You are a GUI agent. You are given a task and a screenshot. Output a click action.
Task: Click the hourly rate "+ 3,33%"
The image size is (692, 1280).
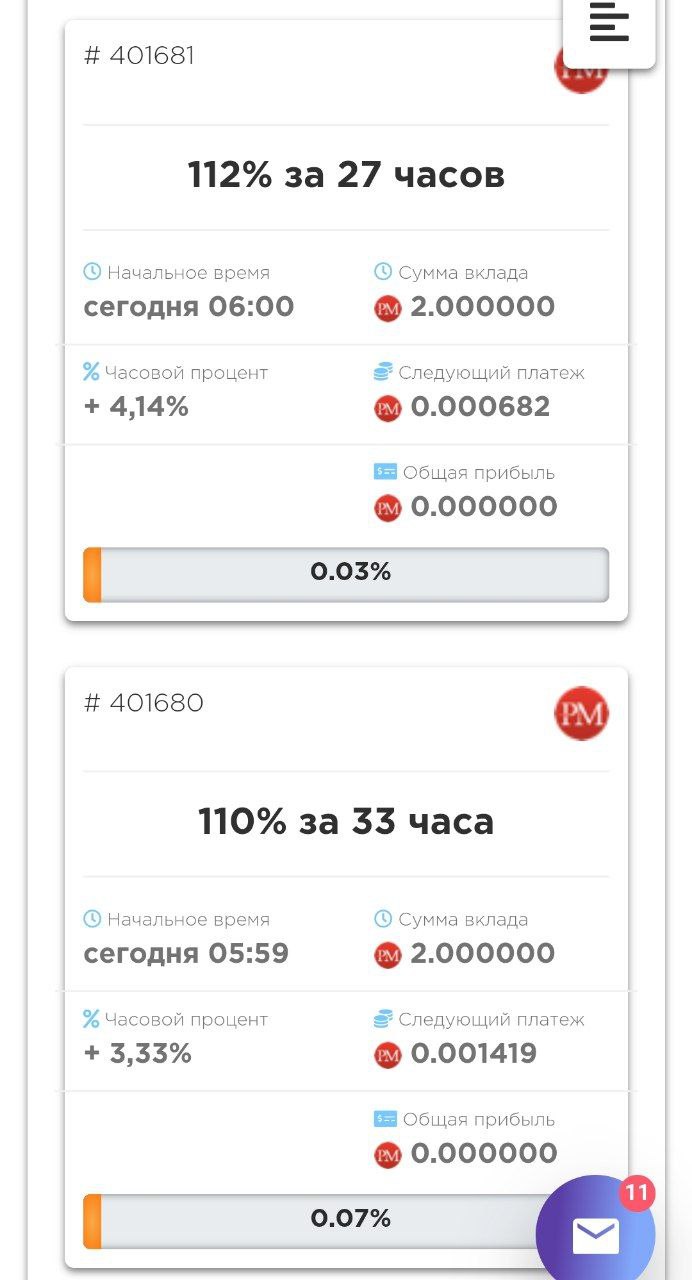tap(137, 1054)
